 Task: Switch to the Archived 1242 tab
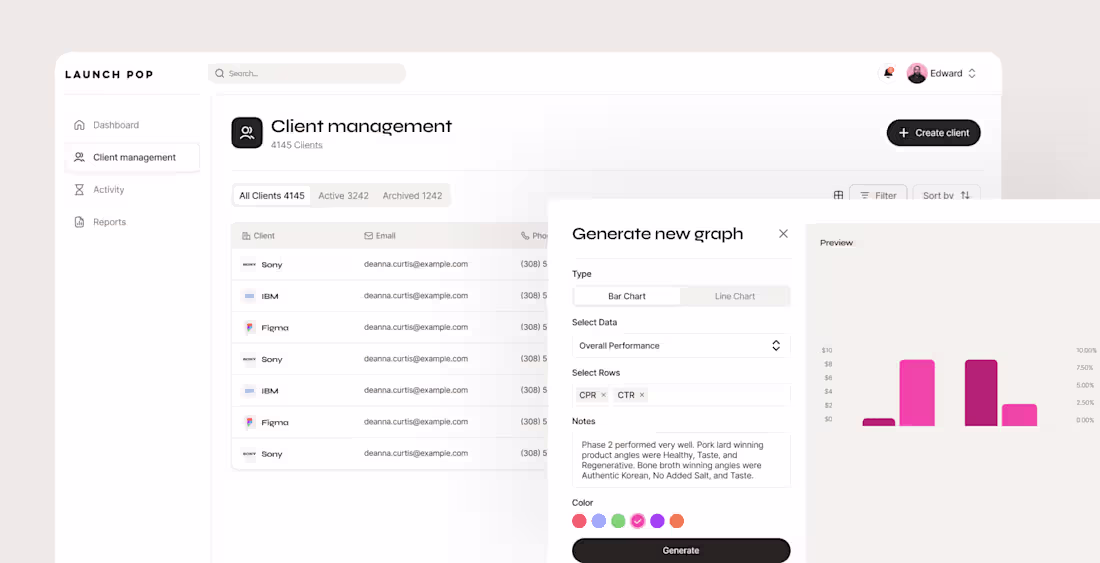click(412, 196)
